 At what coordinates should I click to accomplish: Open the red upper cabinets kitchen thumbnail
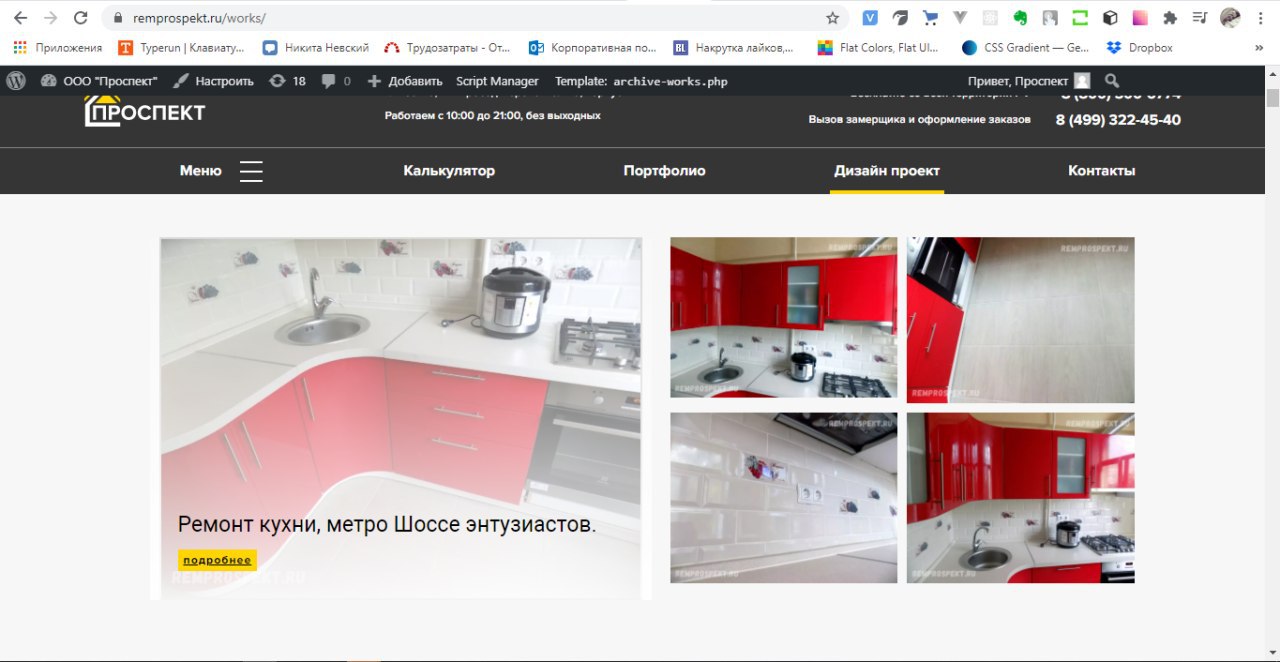click(783, 317)
